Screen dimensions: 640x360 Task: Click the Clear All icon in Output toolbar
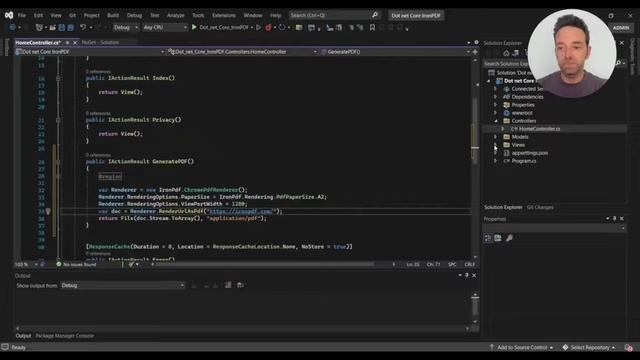228,285
